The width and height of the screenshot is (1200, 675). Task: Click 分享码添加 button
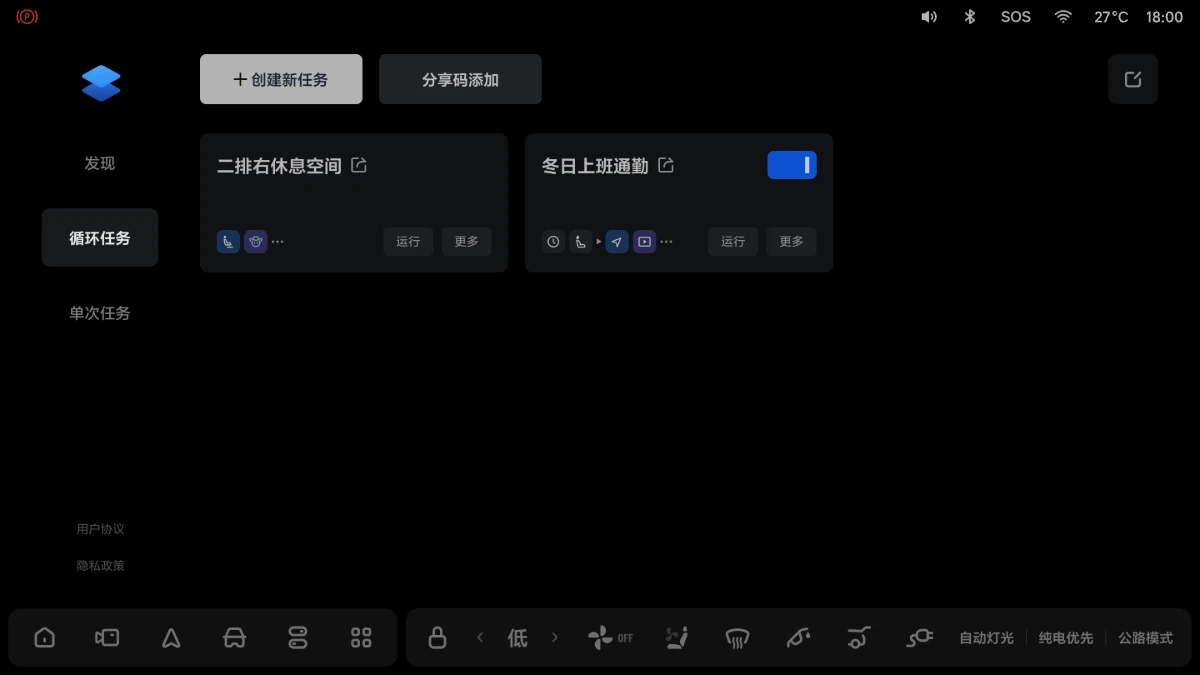point(460,79)
